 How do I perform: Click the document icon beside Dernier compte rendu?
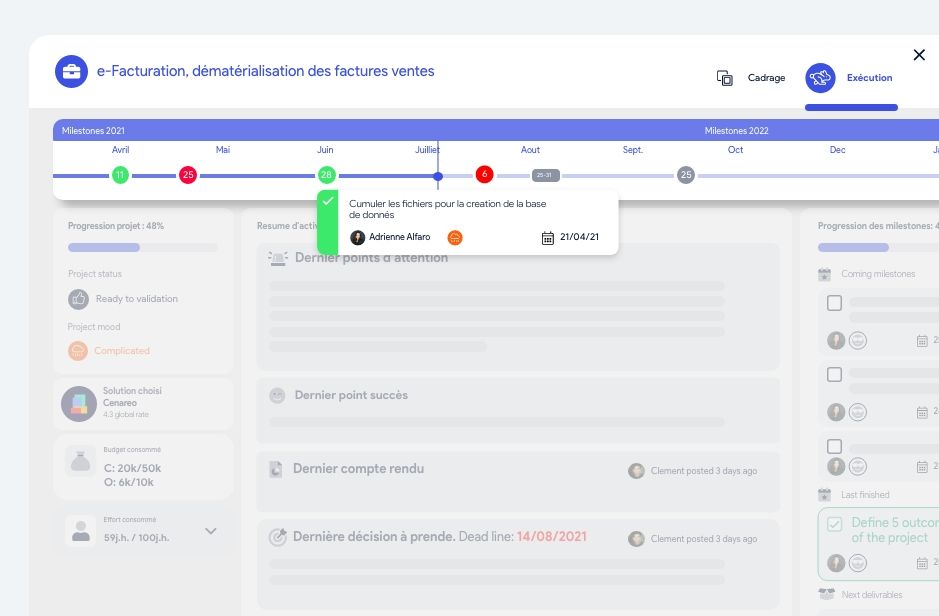click(x=277, y=469)
